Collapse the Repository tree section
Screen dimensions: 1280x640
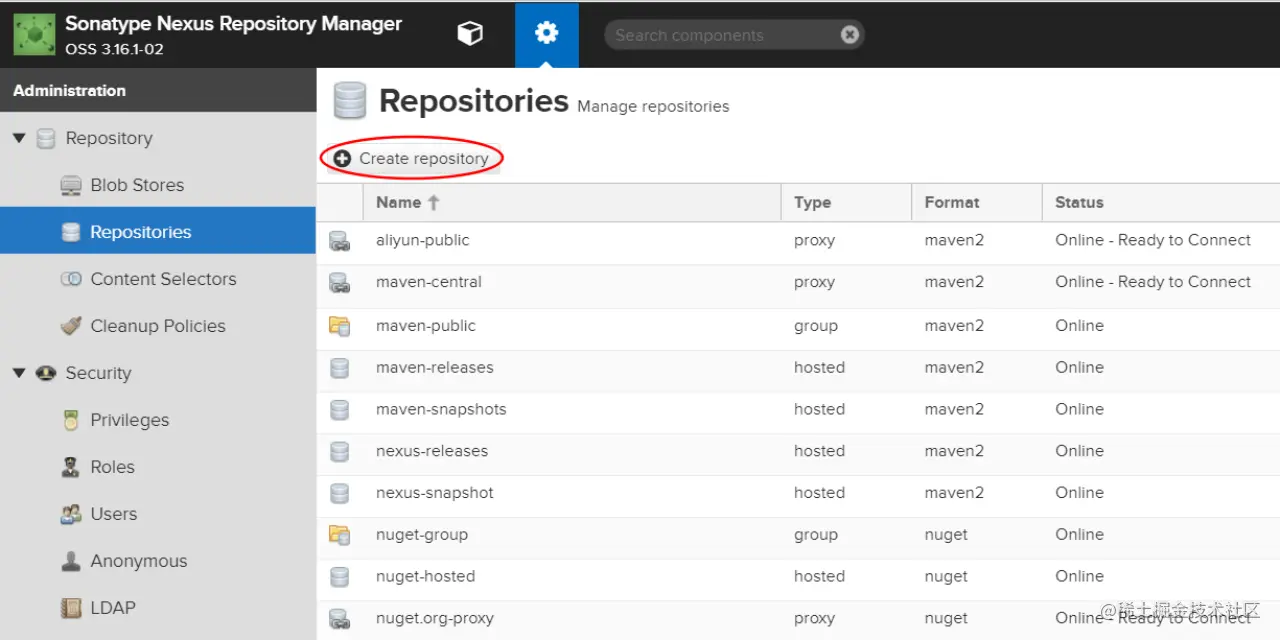pos(19,138)
